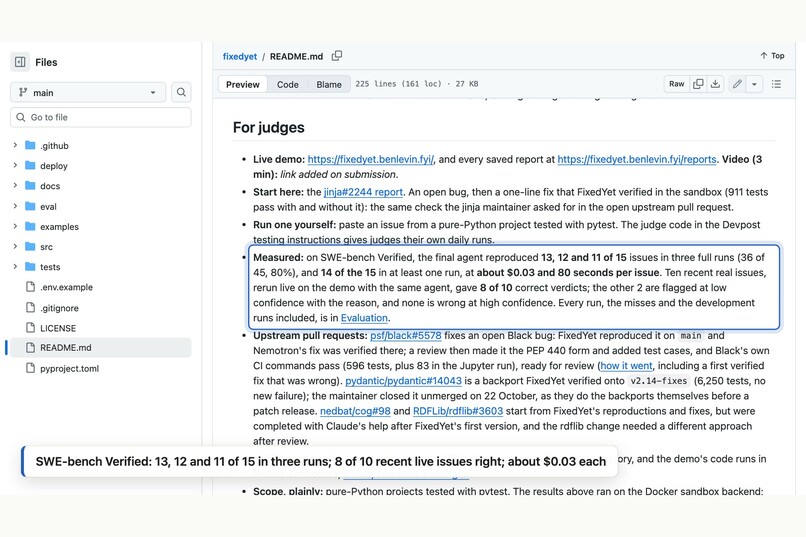Open the deploy folder
The height and width of the screenshot is (537, 806).
53,165
